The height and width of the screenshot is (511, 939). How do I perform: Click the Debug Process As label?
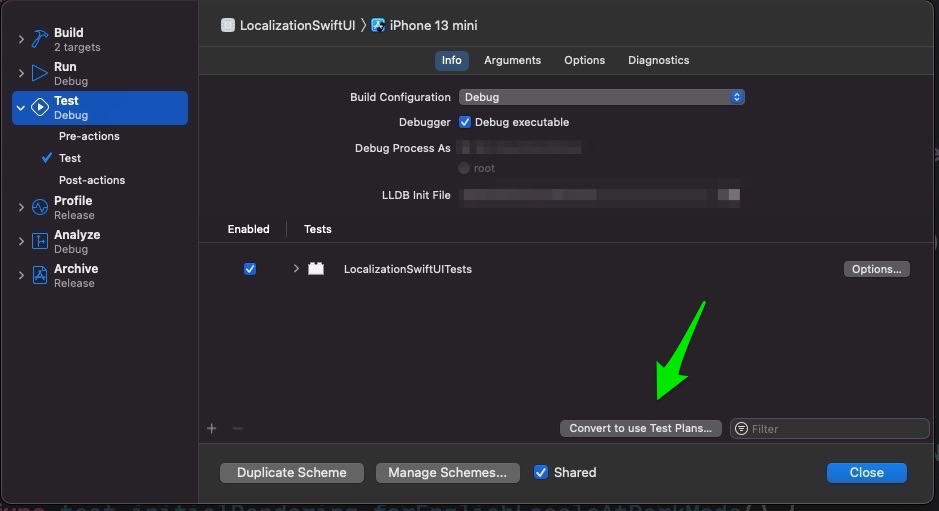402,148
